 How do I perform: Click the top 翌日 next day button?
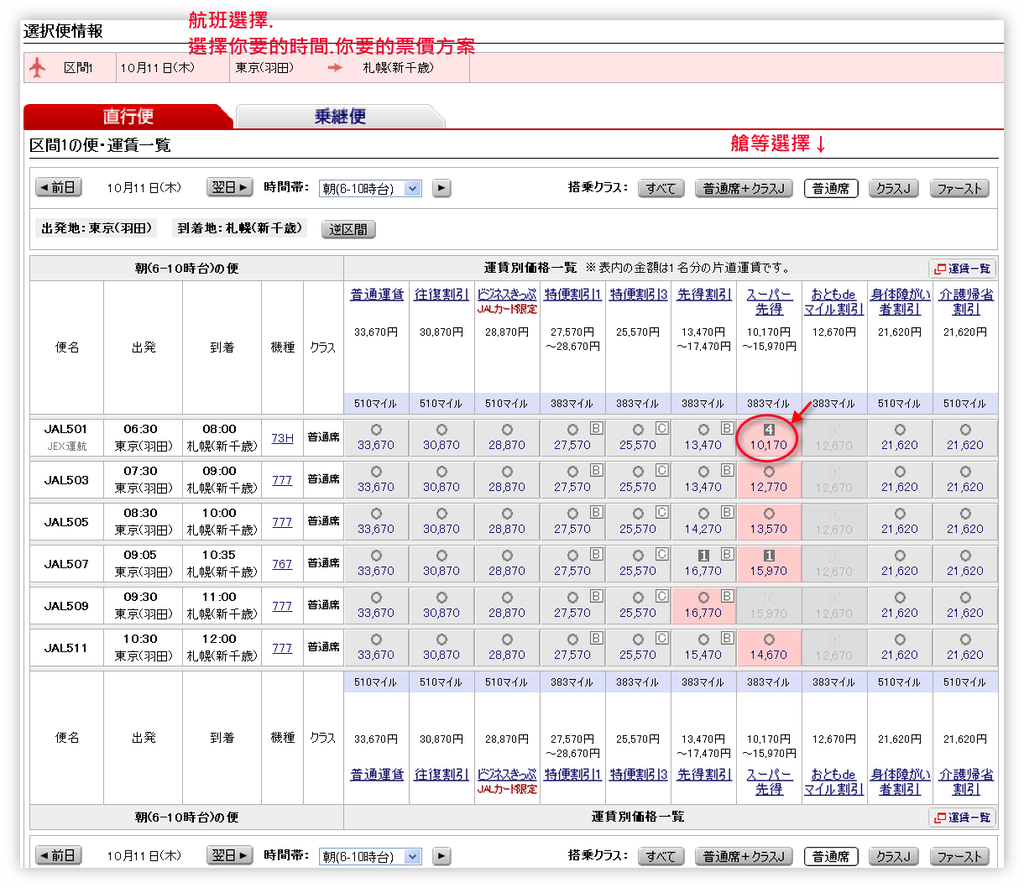pyautogui.click(x=230, y=187)
